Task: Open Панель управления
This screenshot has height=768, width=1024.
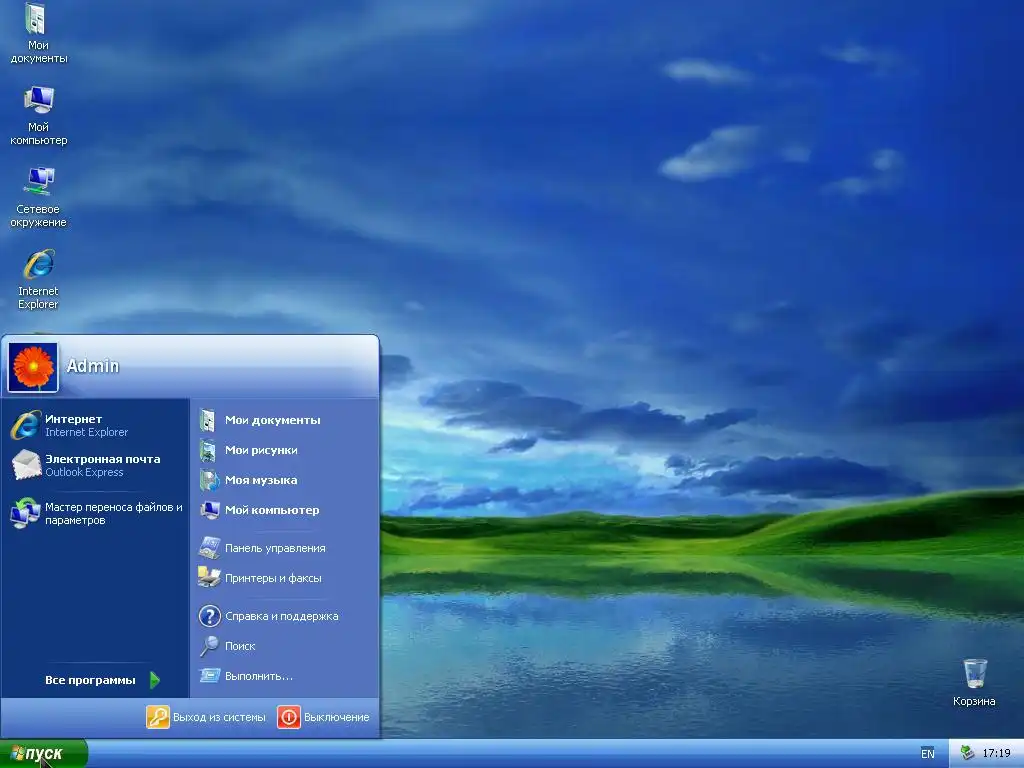Action: [285, 548]
